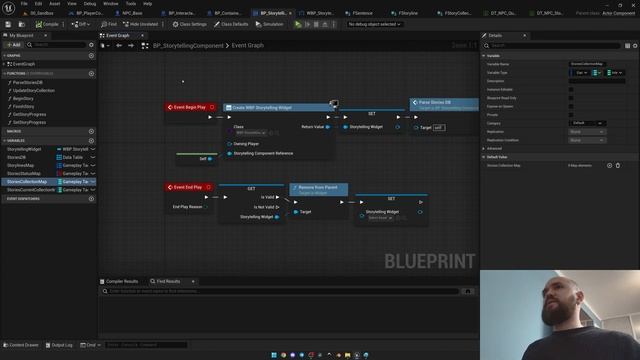Expand the EventGraph tree item
This screenshot has width=640, height=360.
pos(4,64)
